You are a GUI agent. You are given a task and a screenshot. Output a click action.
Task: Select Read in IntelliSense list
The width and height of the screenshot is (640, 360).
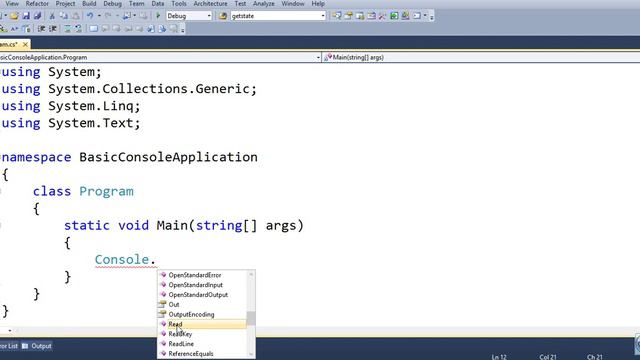tap(202, 324)
